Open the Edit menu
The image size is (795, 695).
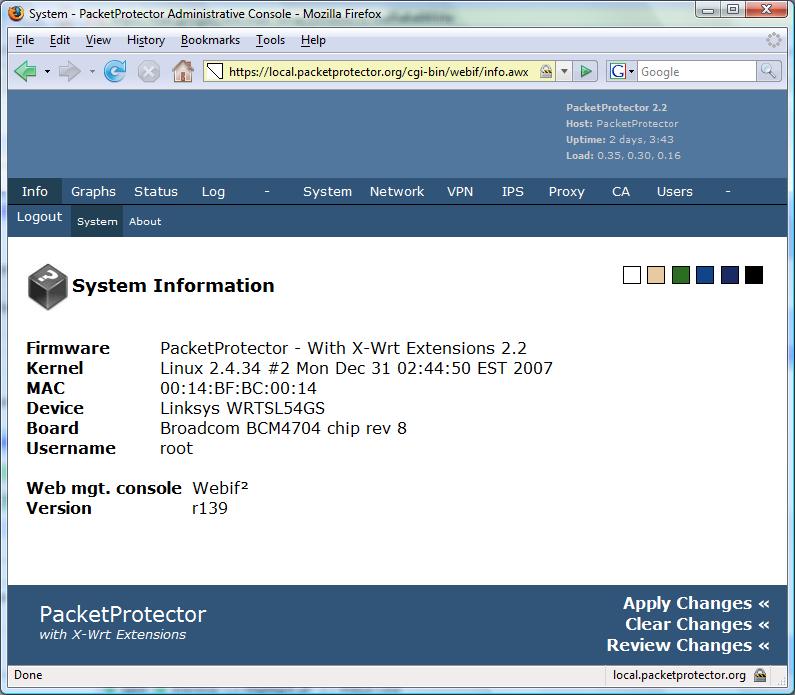coord(60,40)
